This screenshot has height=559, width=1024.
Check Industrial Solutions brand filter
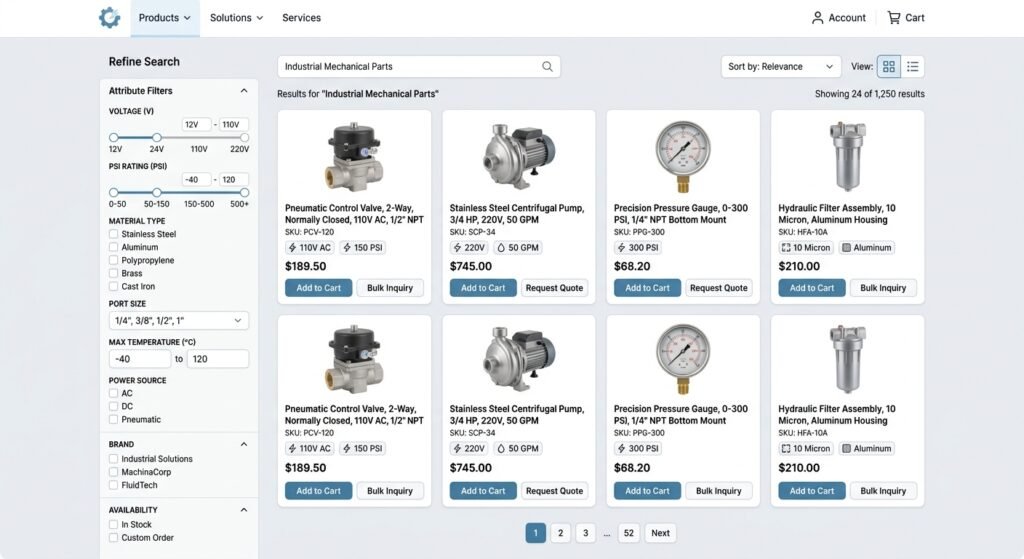(114, 458)
